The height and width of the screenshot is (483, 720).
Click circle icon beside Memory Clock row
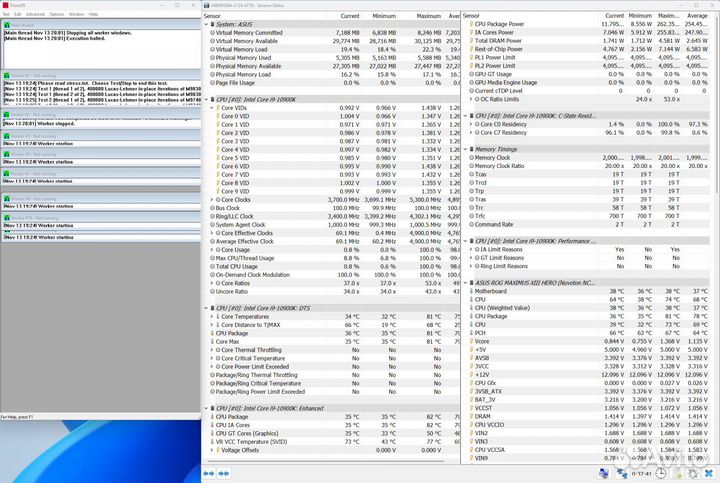(471, 157)
